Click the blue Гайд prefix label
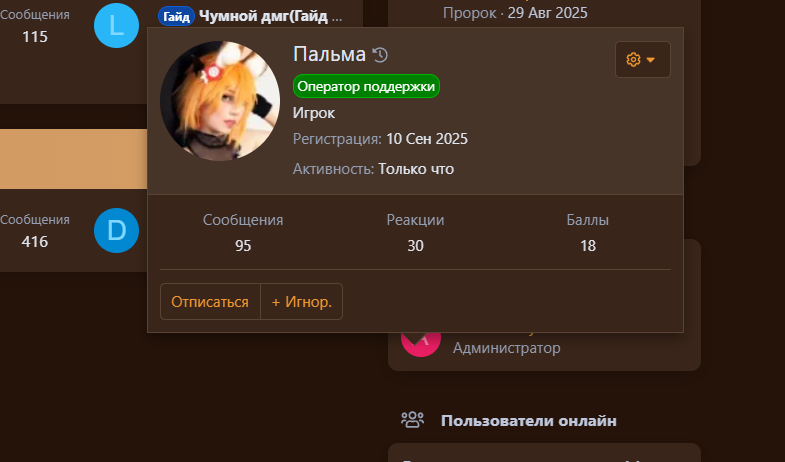The image size is (785, 462). point(176,17)
